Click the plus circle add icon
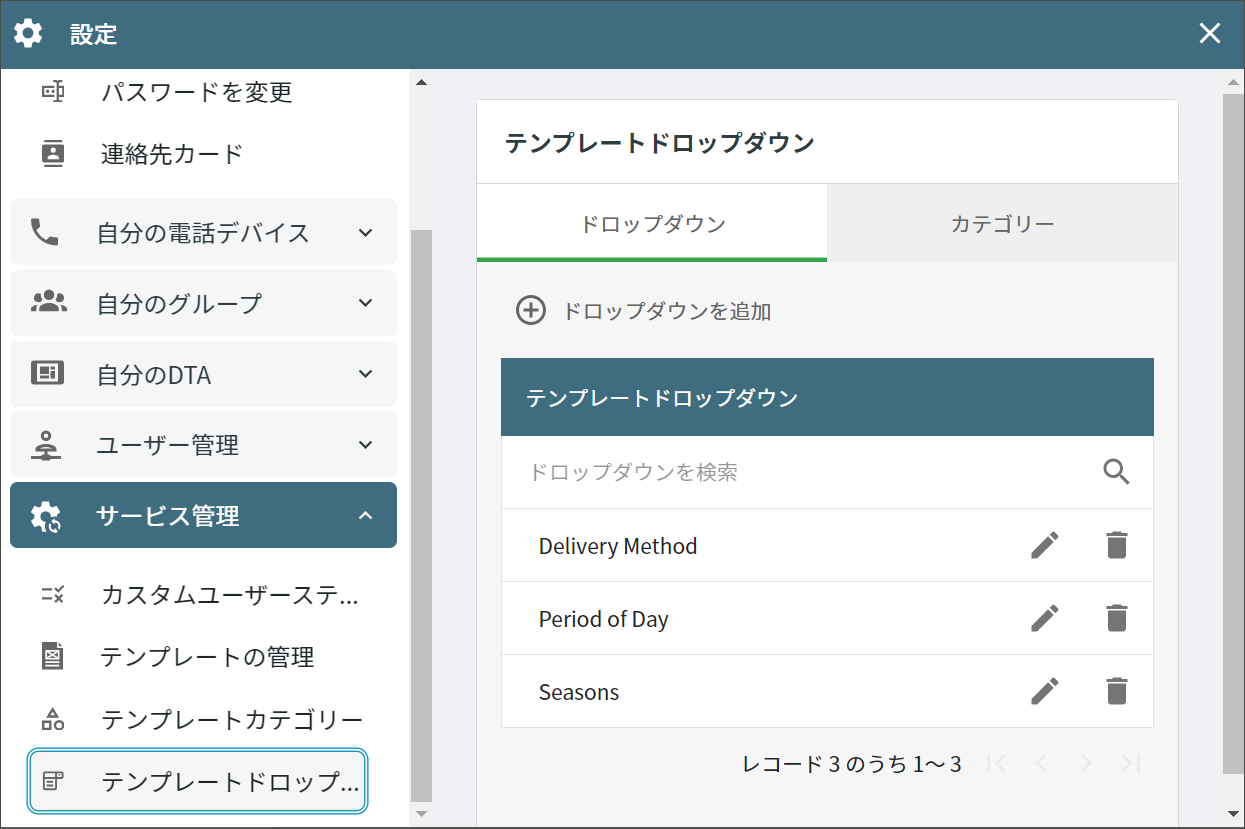The image size is (1245, 829). (x=530, y=311)
